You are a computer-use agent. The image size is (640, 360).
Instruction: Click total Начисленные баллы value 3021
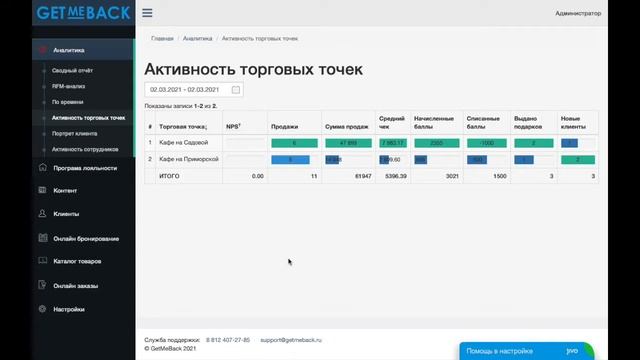tap(452, 176)
